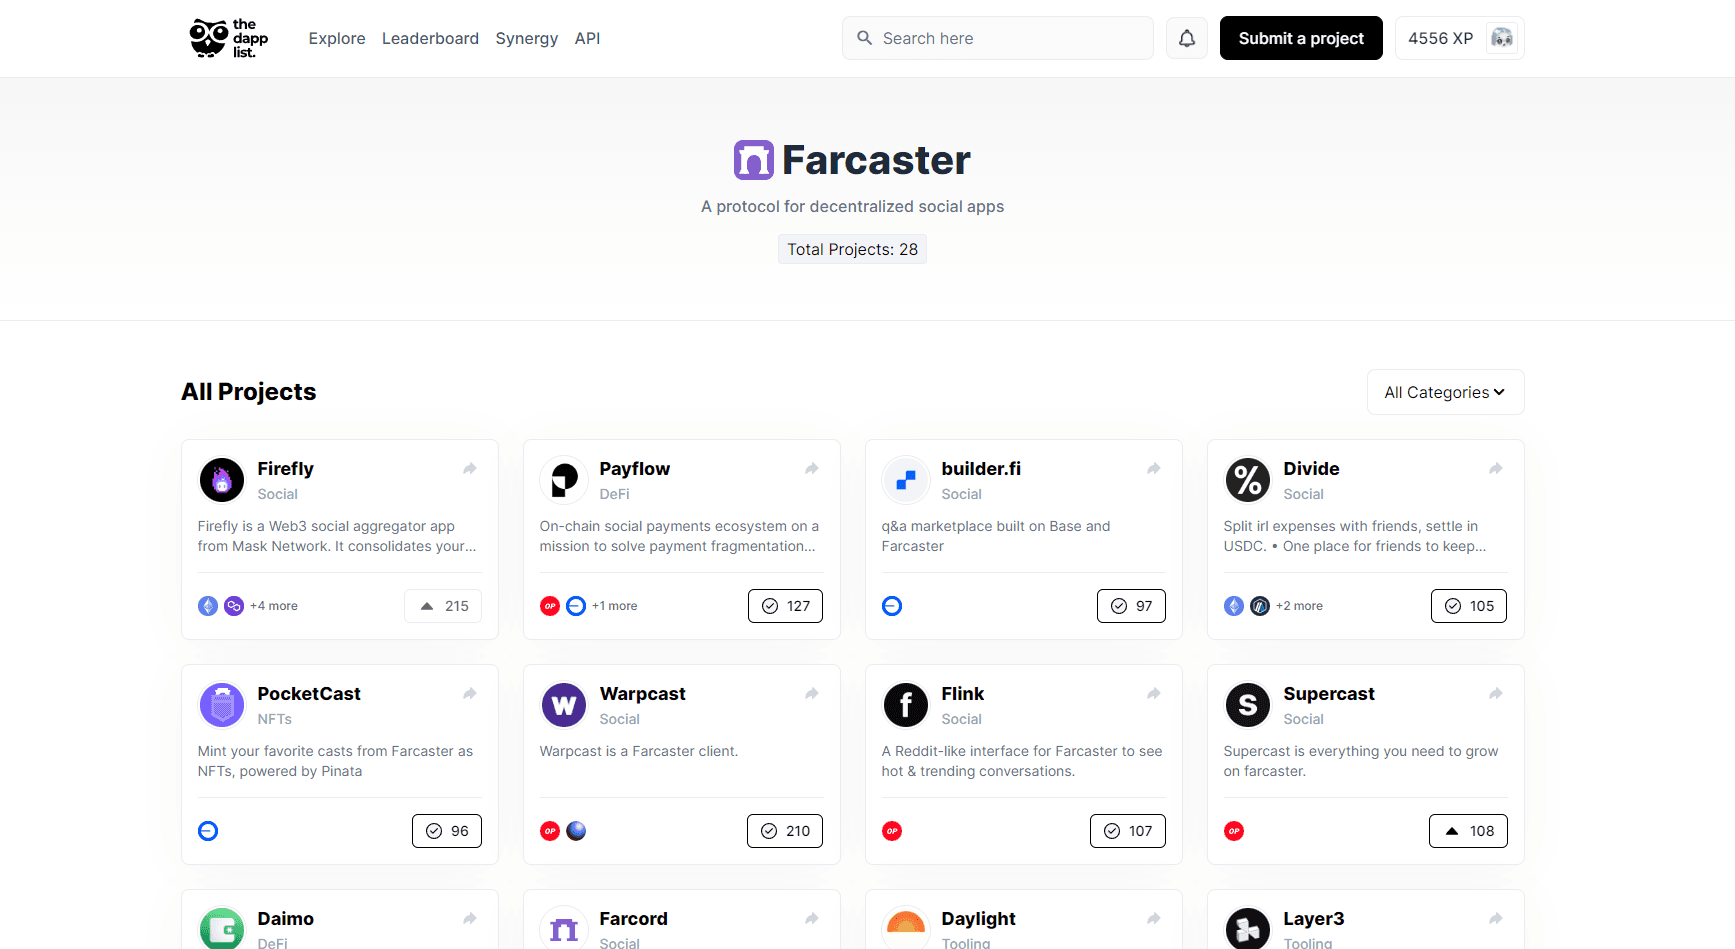Click the Warpcast project logo
Screen dimensions: 1735x949
(x=564, y=705)
